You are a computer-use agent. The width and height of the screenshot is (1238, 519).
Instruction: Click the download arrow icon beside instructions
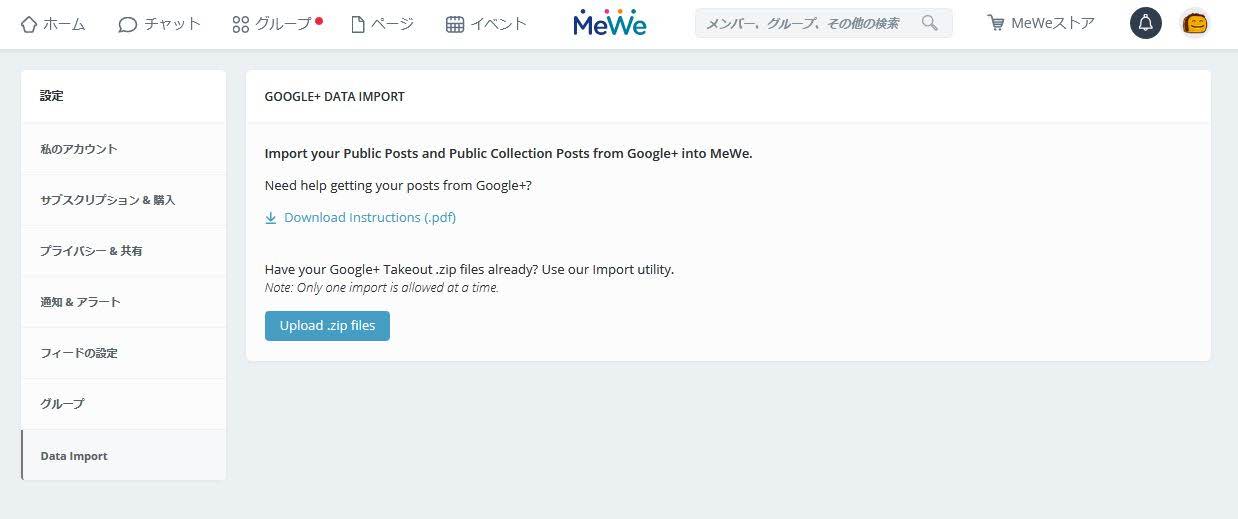(x=271, y=217)
